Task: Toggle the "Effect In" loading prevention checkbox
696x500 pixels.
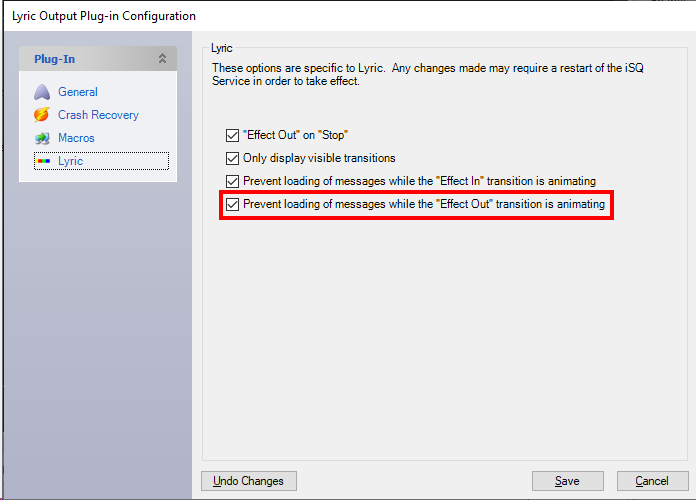Action: (x=233, y=181)
